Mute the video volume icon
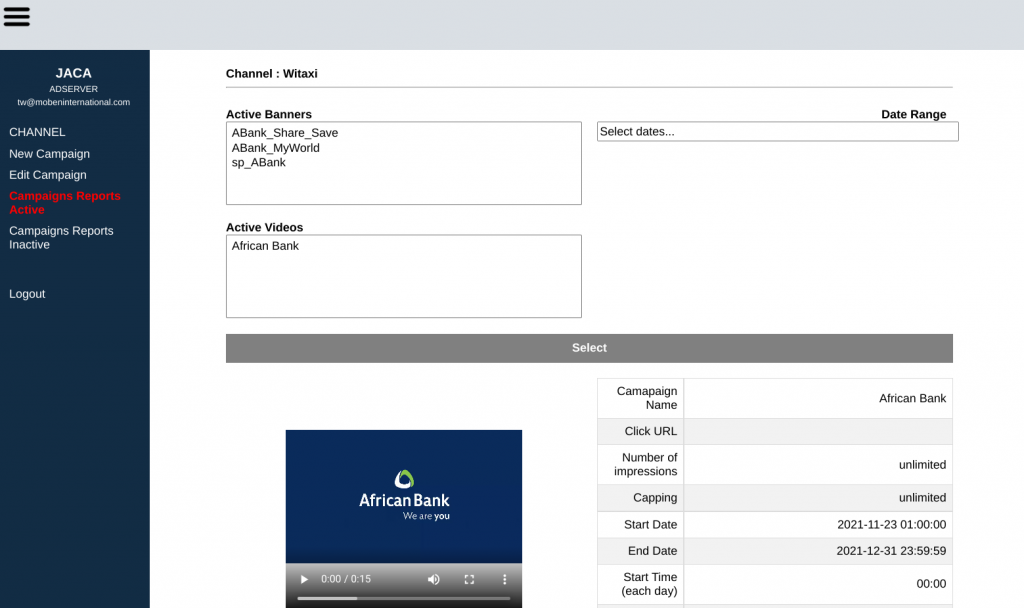1024x608 pixels. [x=433, y=579]
